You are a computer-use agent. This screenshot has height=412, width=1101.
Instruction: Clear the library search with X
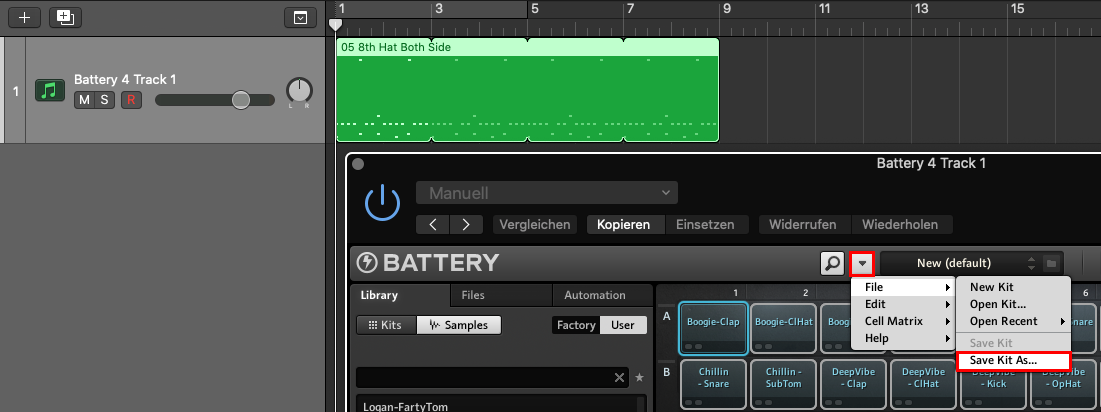619,378
